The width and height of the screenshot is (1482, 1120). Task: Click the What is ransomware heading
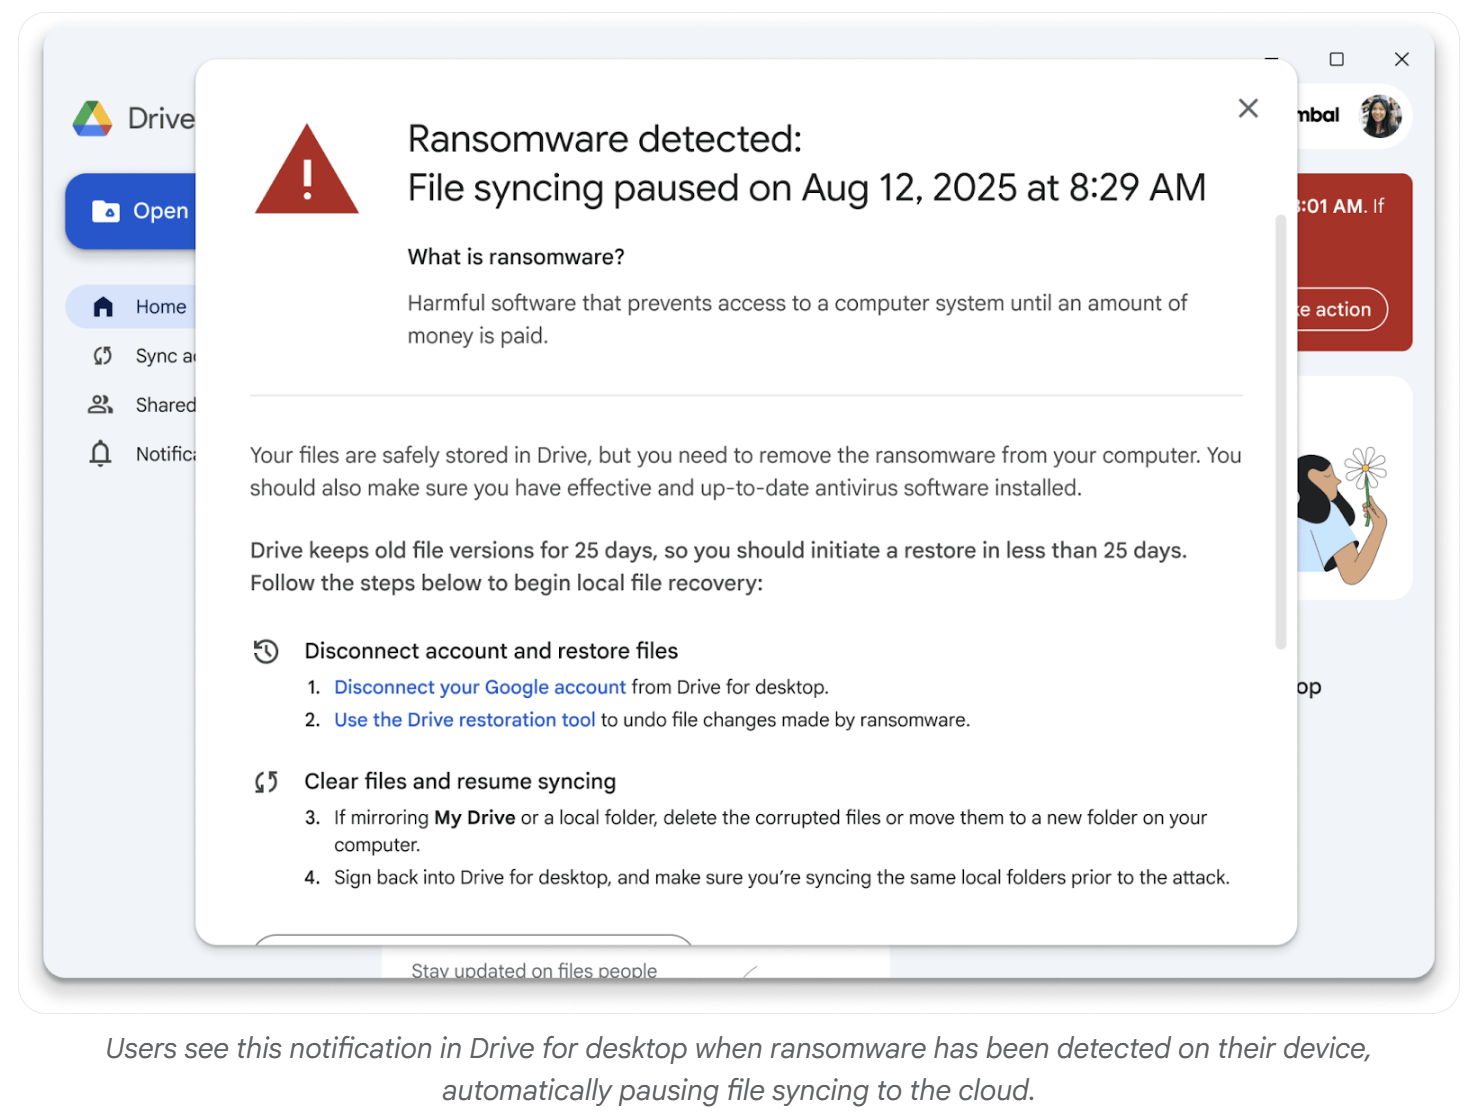point(516,257)
